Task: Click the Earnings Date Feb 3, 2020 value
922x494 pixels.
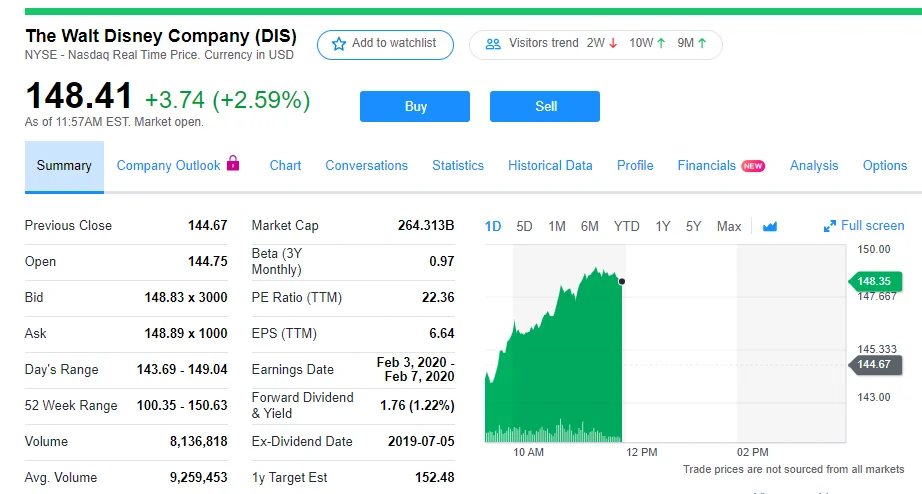Action: point(416,369)
